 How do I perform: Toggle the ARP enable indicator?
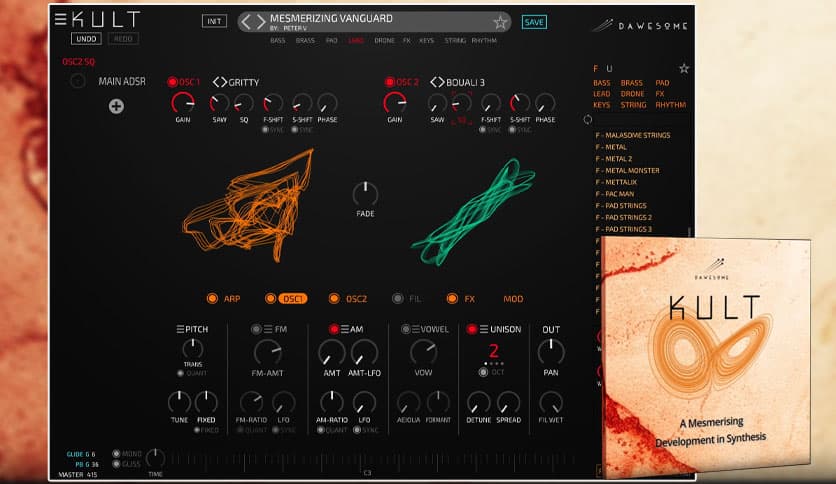click(x=212, y=299)
